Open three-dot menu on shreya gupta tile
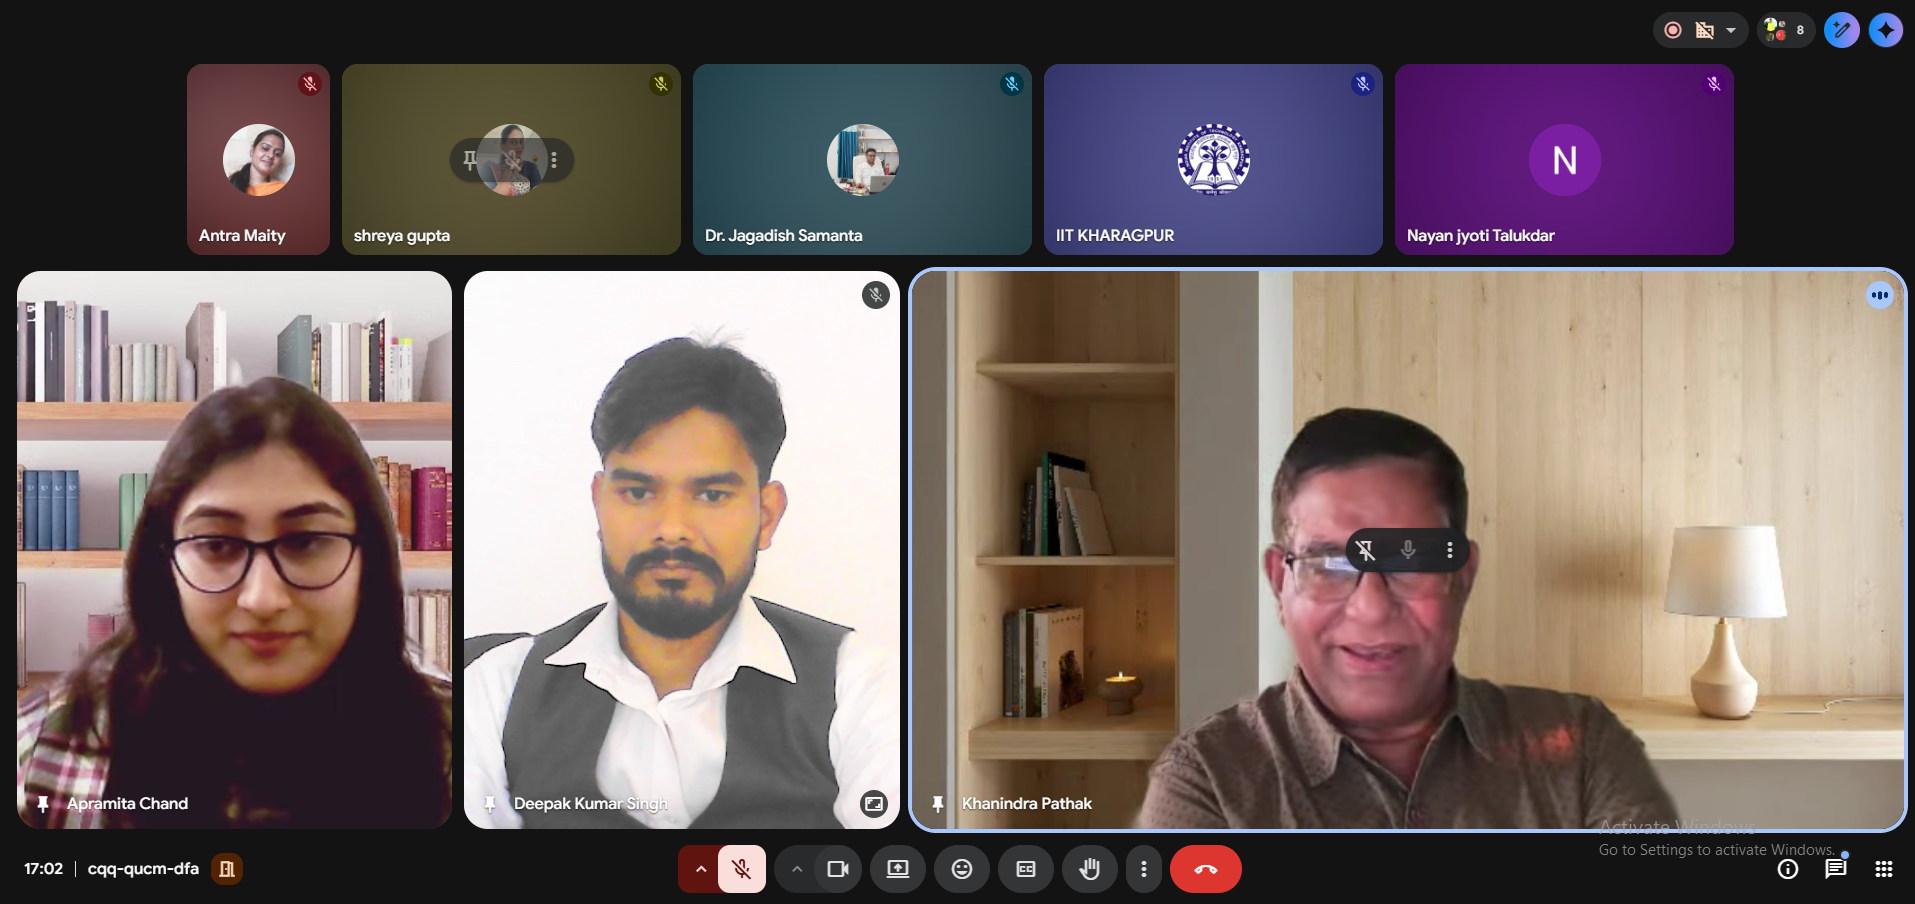Image resolution: width=1915 pixels, height=904 pixels. 554,160
